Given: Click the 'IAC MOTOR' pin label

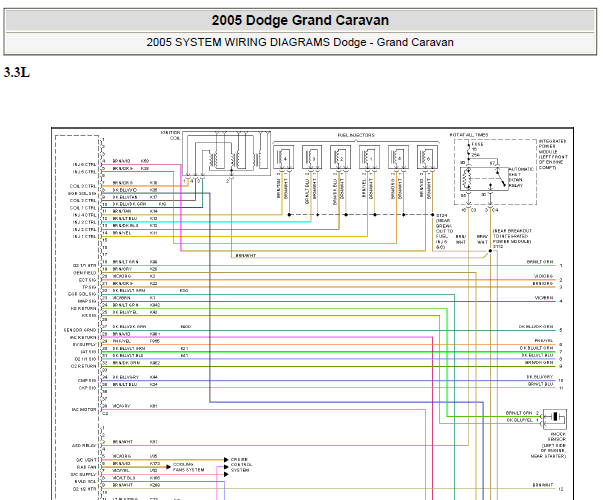Looking at the screenshot, I should click(84, 410).
